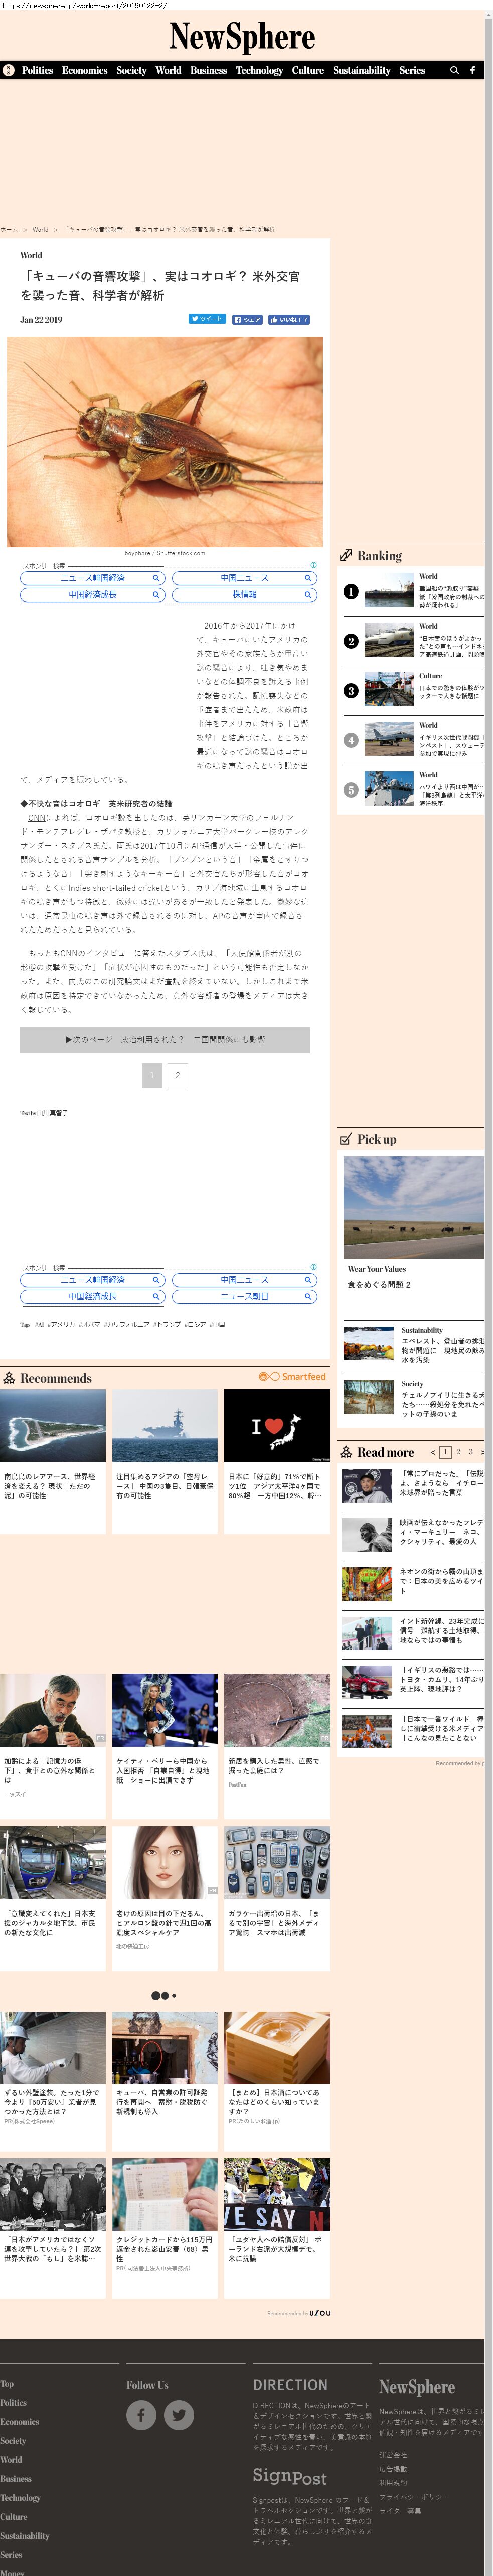
Task: Open インド新幹線 article in Read more
Action: tap(413, 1632)
